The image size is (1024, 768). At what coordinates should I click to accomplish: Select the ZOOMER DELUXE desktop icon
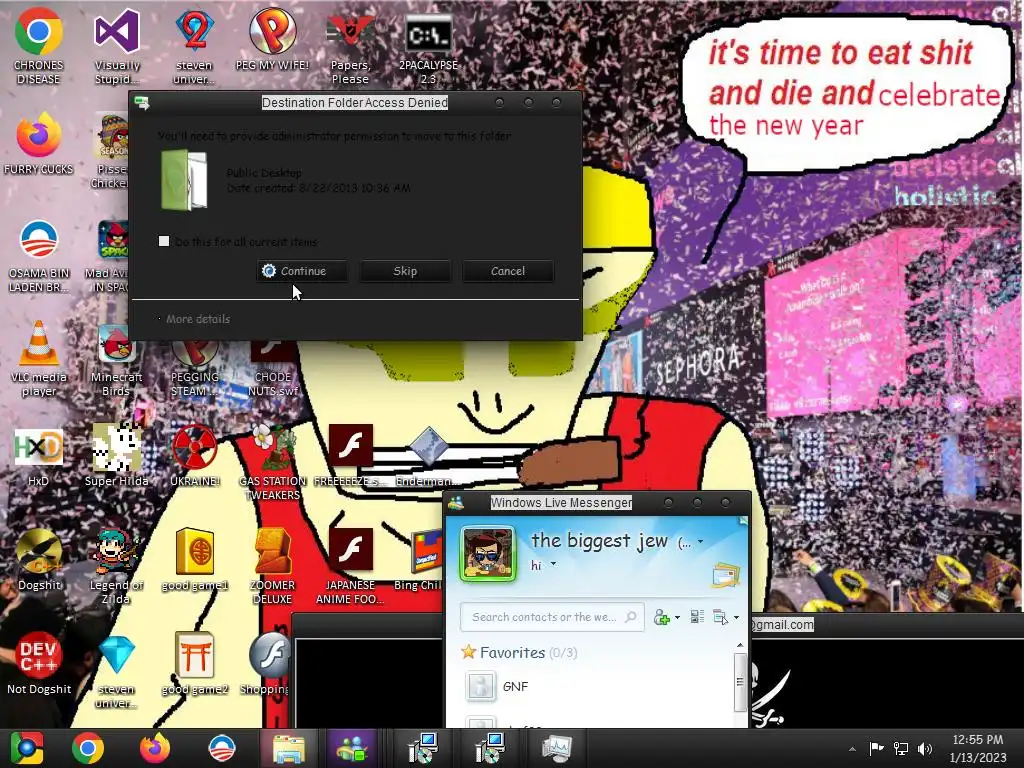click(x=272, y=566)
